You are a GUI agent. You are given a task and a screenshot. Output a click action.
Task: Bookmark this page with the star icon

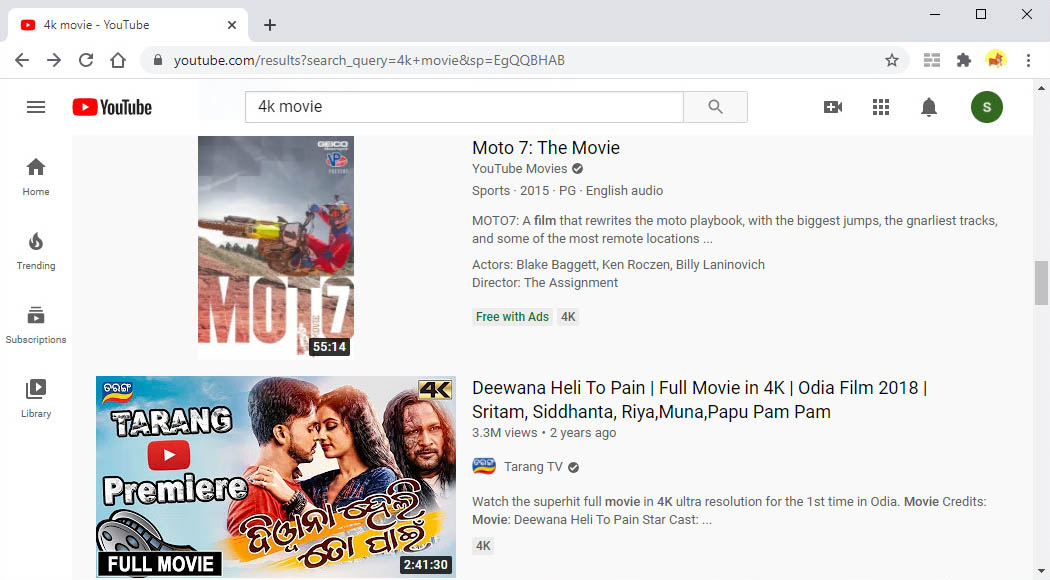tap(891, 60)
